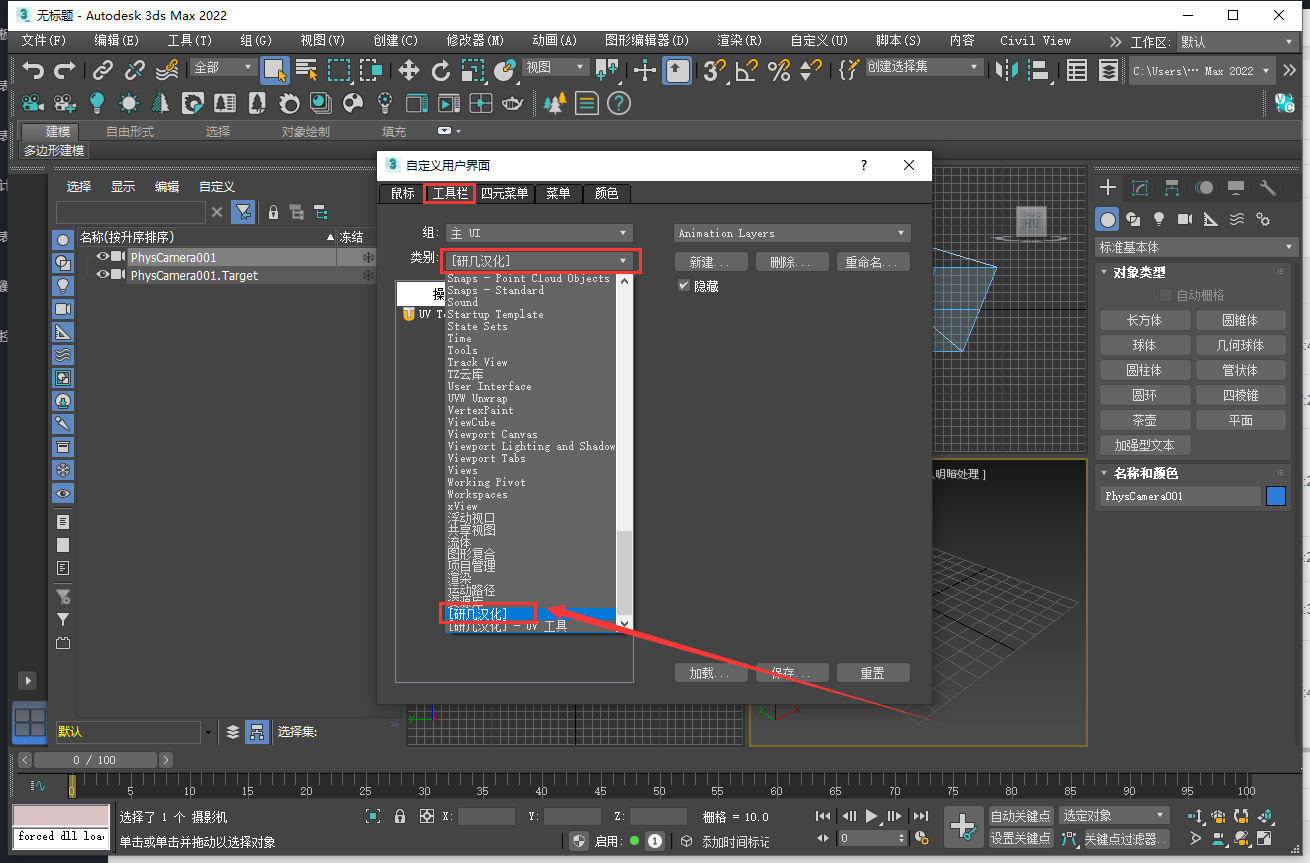1310x863 pixels.
Task: Click the 茶壶 object type button
Action: [x=1144, y=420]
